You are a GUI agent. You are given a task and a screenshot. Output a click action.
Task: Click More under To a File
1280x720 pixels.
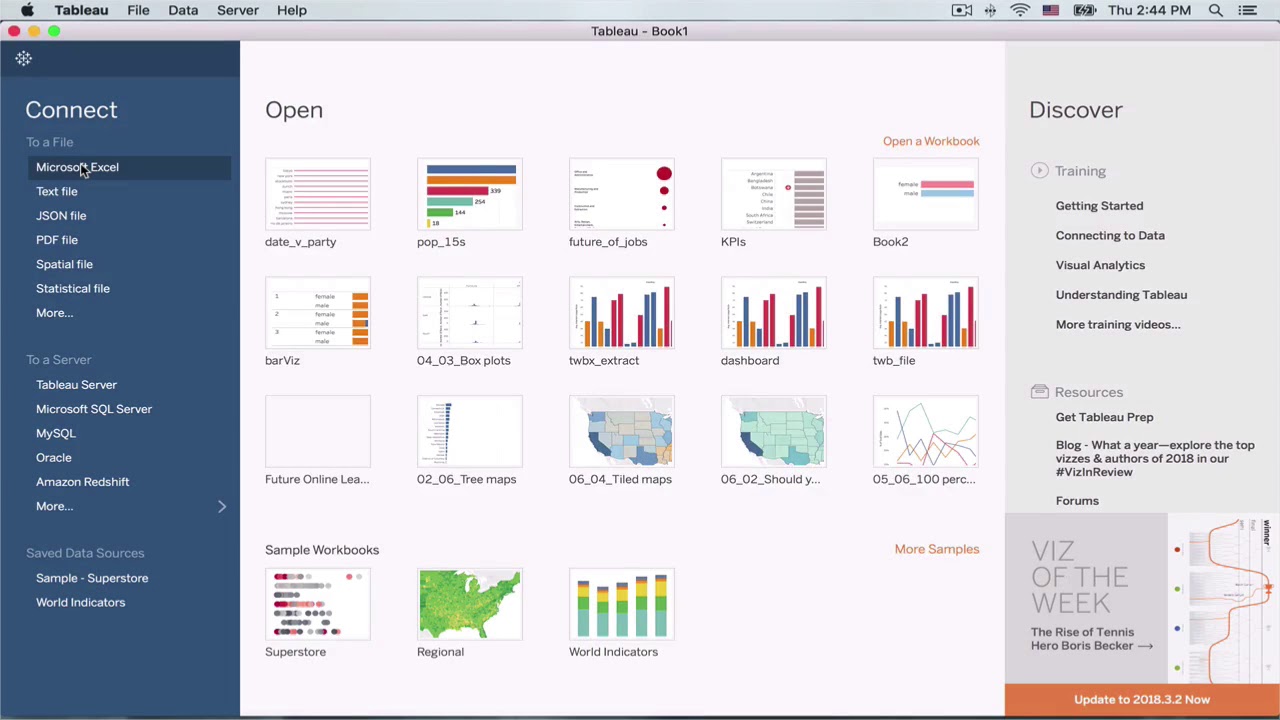click(54, 313)
